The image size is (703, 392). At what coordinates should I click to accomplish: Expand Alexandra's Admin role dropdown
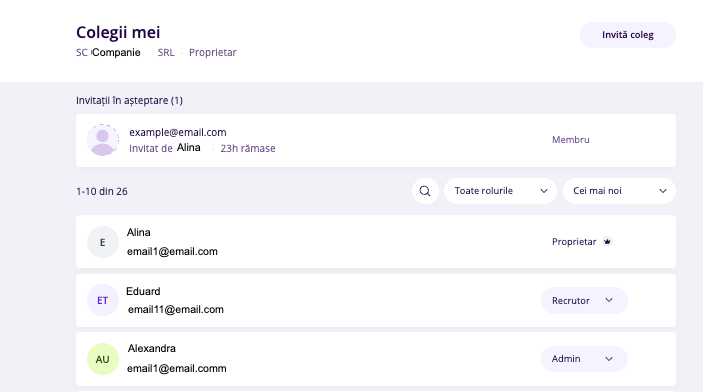(584, 359)
